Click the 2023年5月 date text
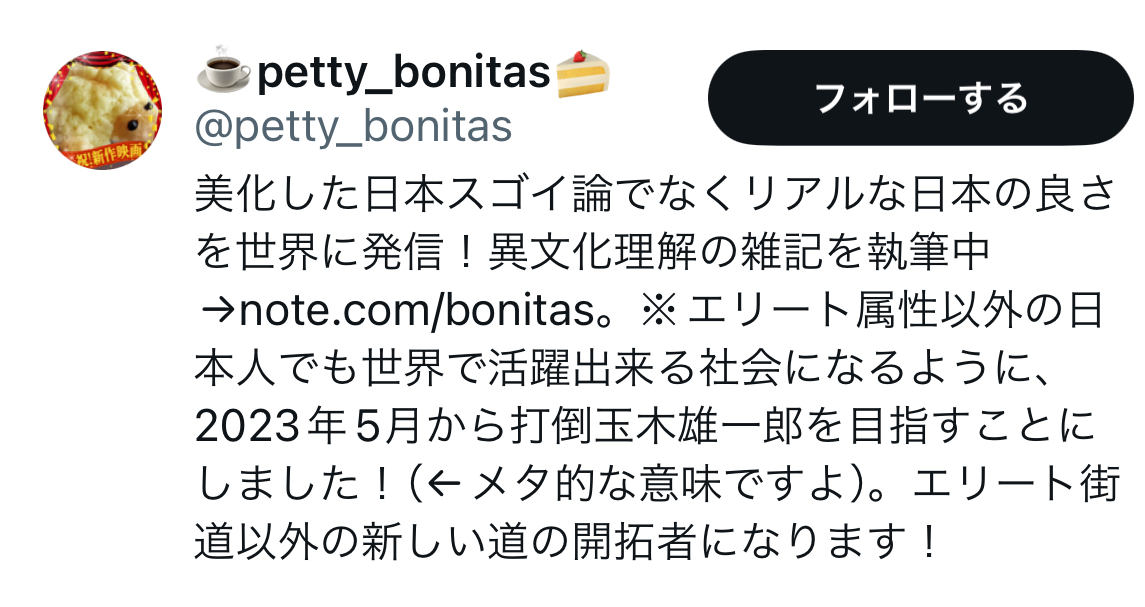The height and width of the screenshot is (607, 1145). [286, 428]
